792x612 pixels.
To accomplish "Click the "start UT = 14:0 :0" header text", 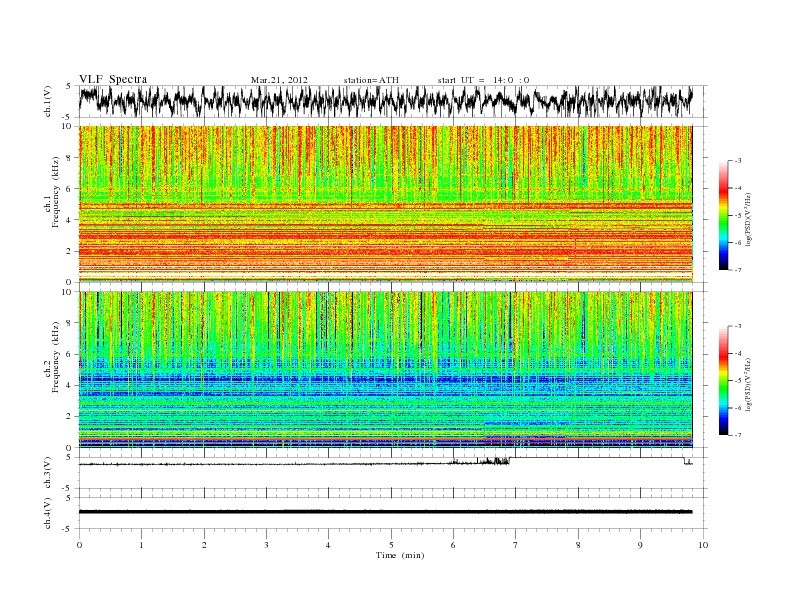I will pyautogui.click(x=483, y=80).
